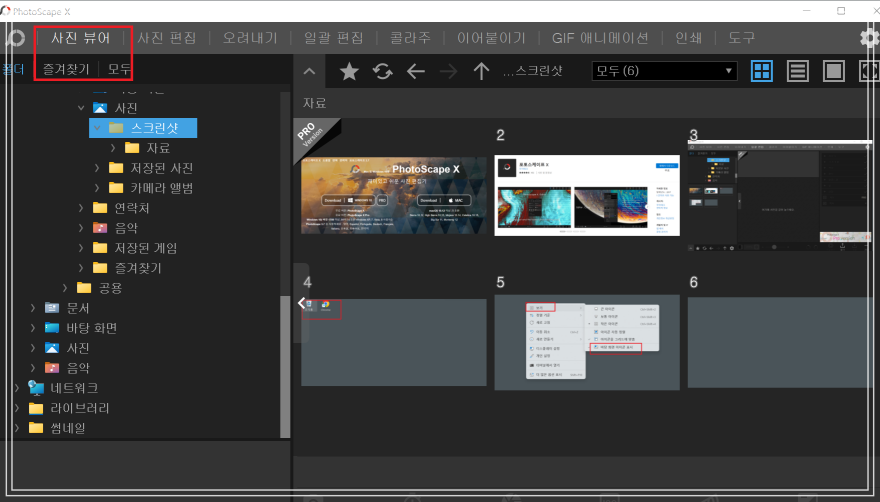
Task: Open the 인쇄 tab
Action: [x=689, y=38]
